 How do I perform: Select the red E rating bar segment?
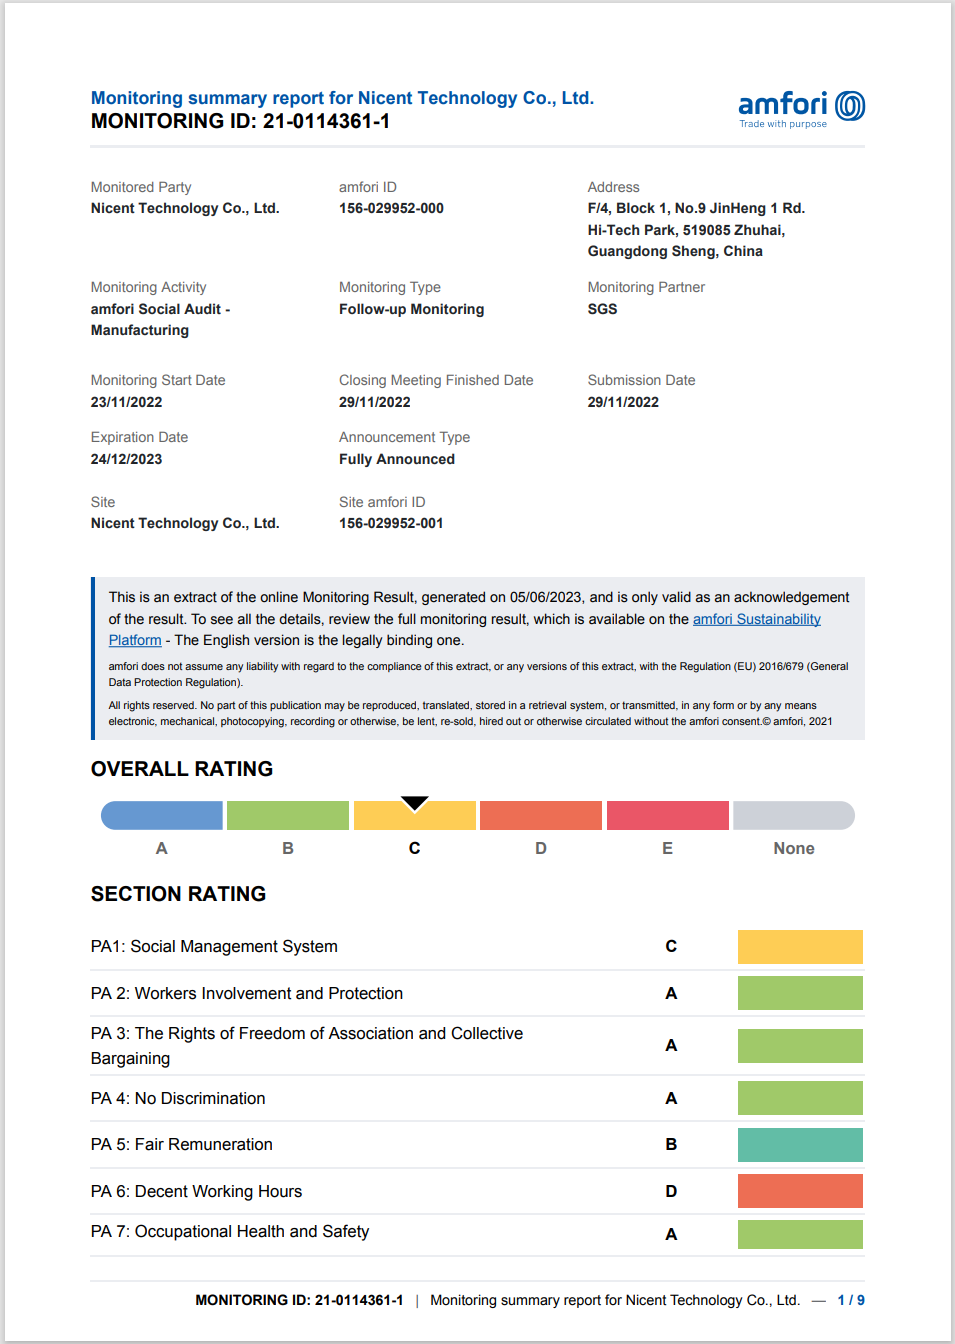click(667, 816)
